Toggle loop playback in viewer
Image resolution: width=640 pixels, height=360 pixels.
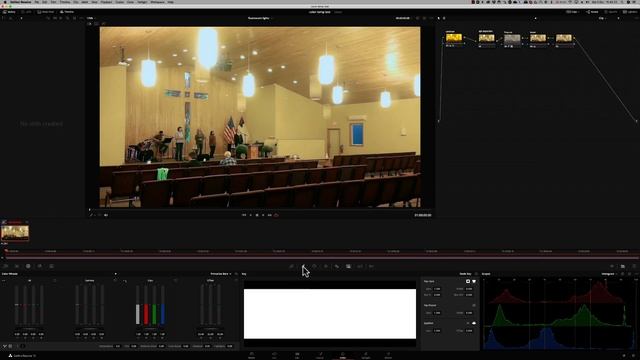276,215
